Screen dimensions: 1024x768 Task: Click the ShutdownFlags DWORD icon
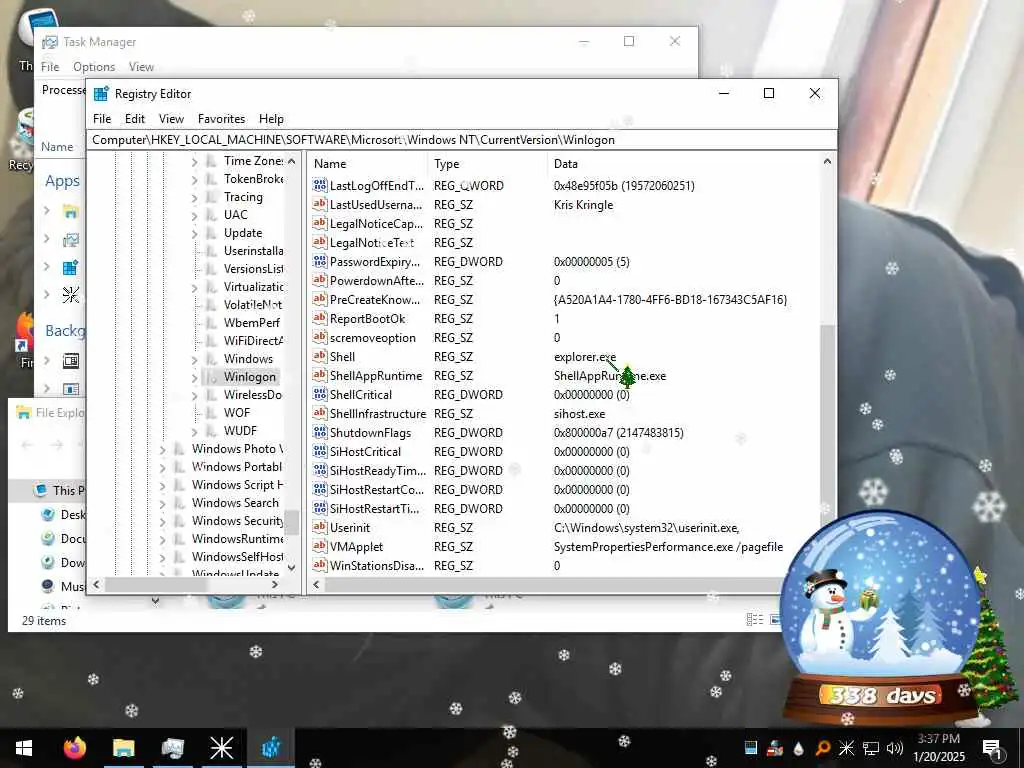tap(319, 432)
